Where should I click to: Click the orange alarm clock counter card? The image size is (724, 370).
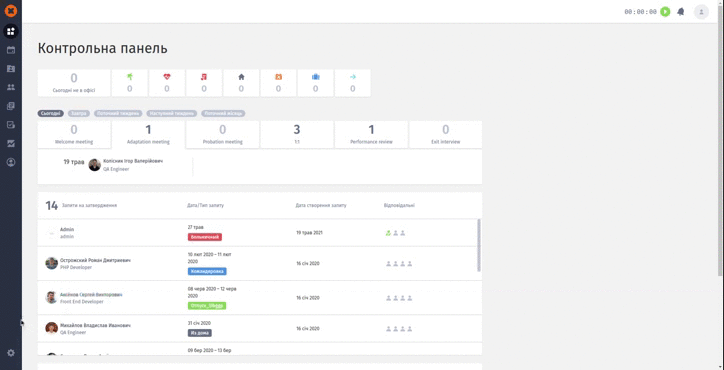coord(278,83)
